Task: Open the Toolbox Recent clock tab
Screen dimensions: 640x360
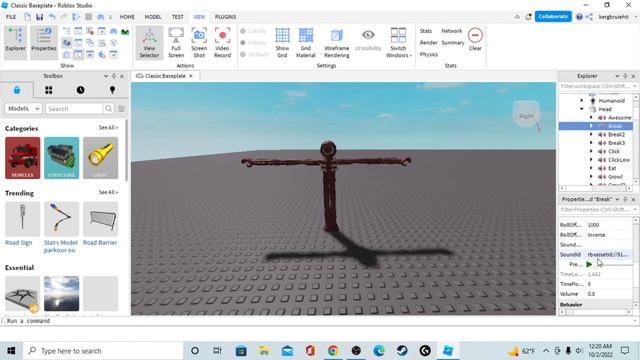Action: 80,90
